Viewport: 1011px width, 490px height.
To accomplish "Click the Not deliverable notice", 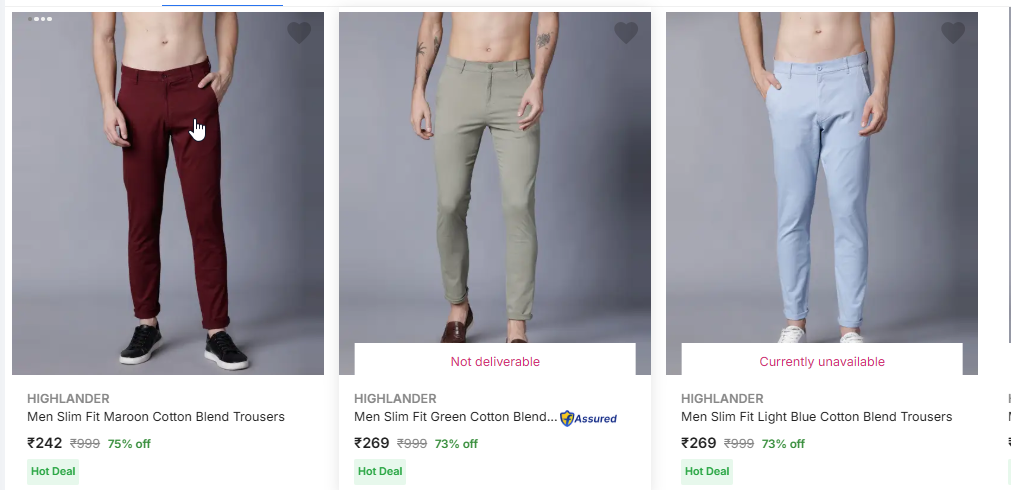I will pos(495,361).
